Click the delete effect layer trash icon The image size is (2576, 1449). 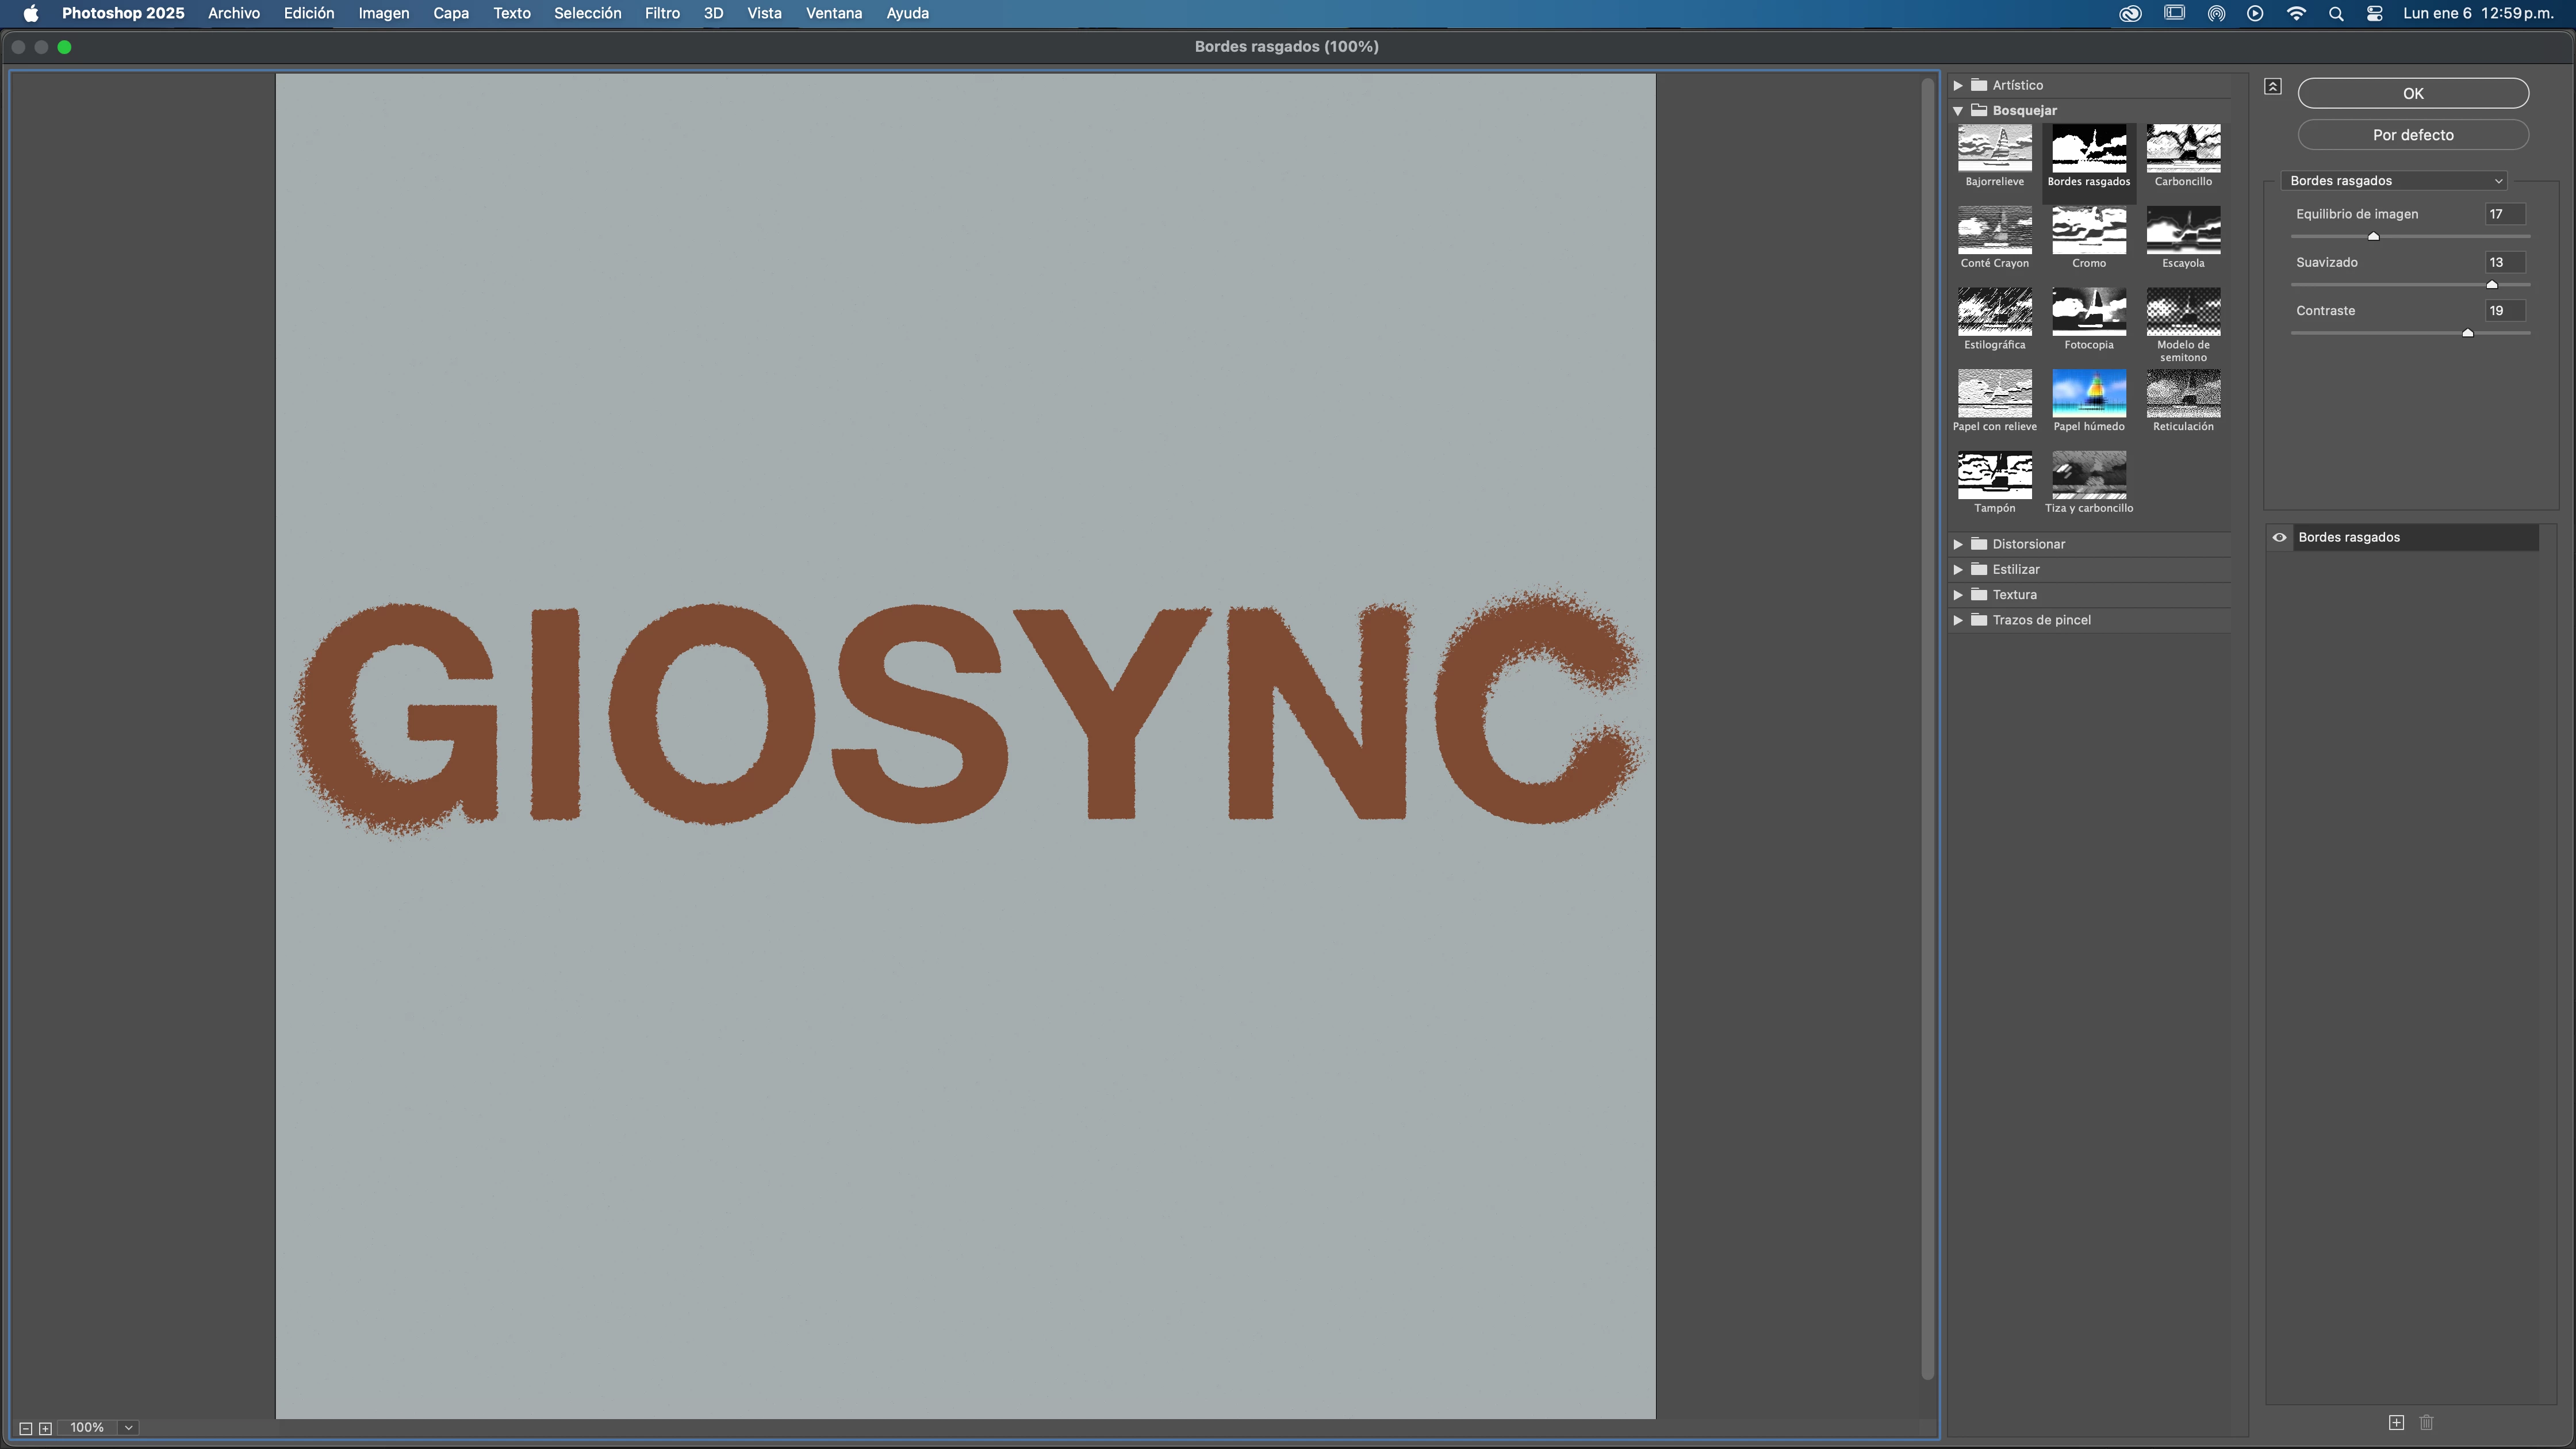(2426, 1422)
